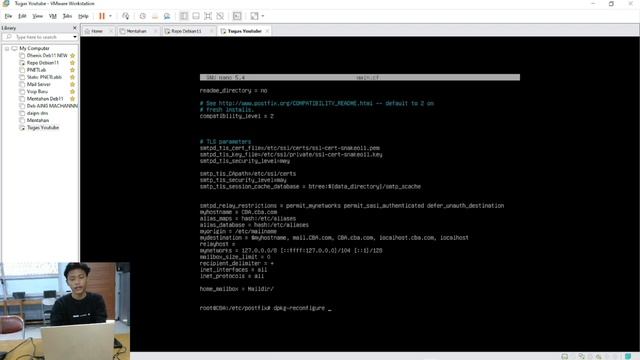Collapse the My Computer tree node
The image size is (640, 360).
[x=7, y=48]
